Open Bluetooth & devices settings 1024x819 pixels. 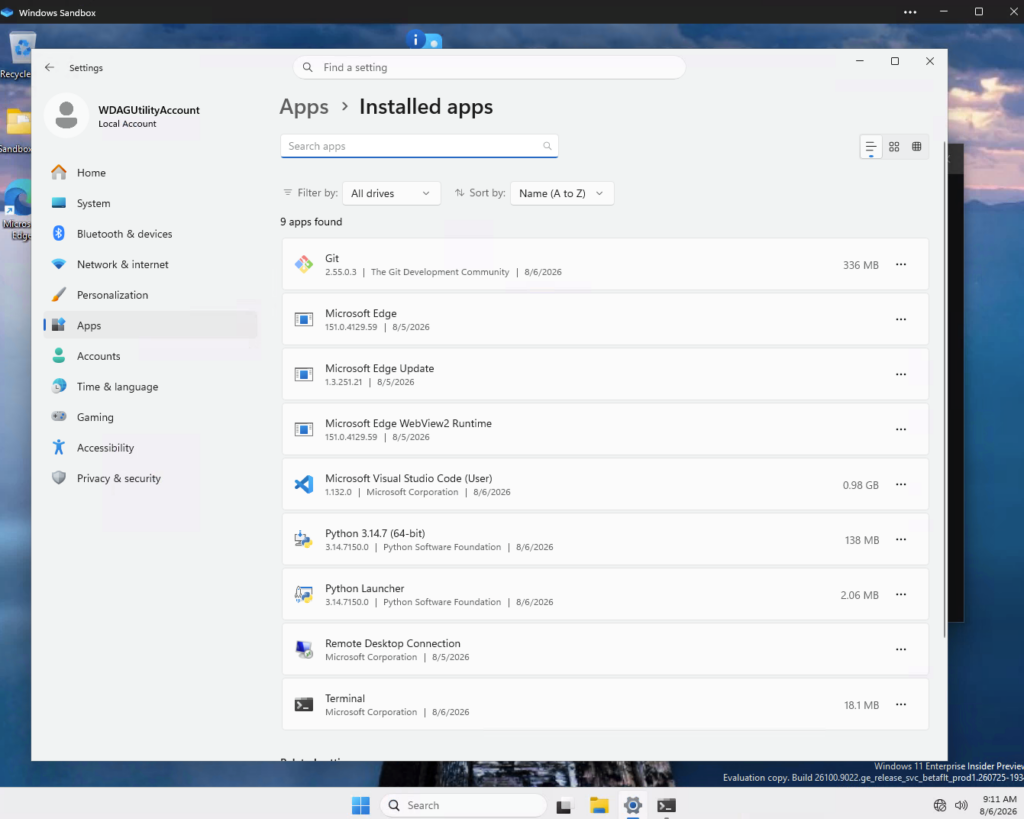(150, 234)
